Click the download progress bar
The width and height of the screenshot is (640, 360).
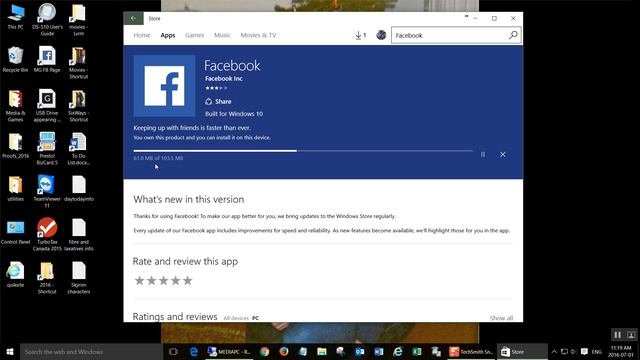303,151
